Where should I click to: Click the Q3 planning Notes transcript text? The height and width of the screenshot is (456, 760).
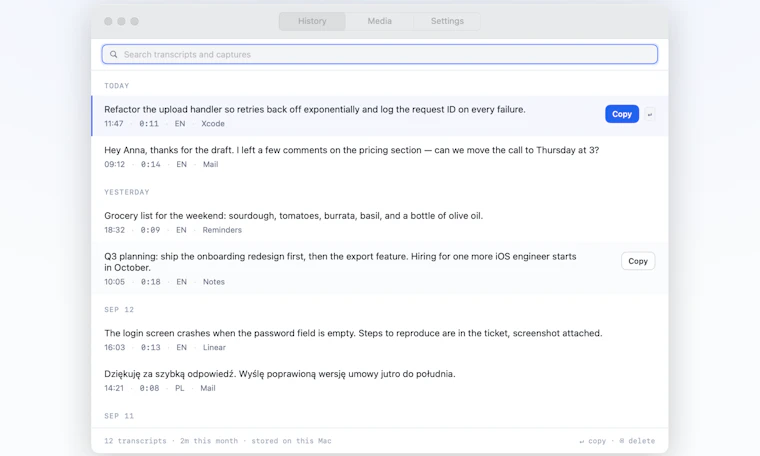point(340,262)
